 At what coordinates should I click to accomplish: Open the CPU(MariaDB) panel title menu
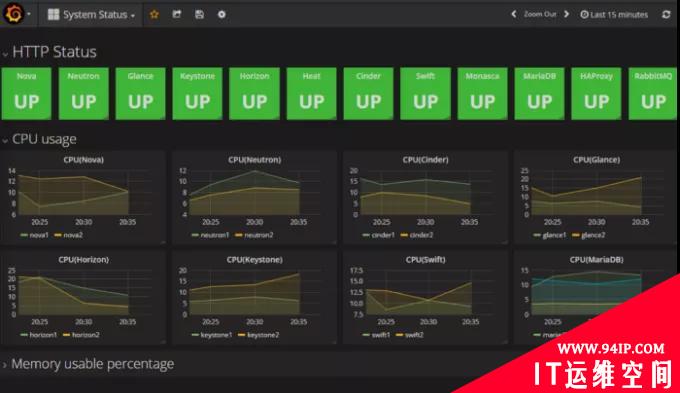coord(596,259)
